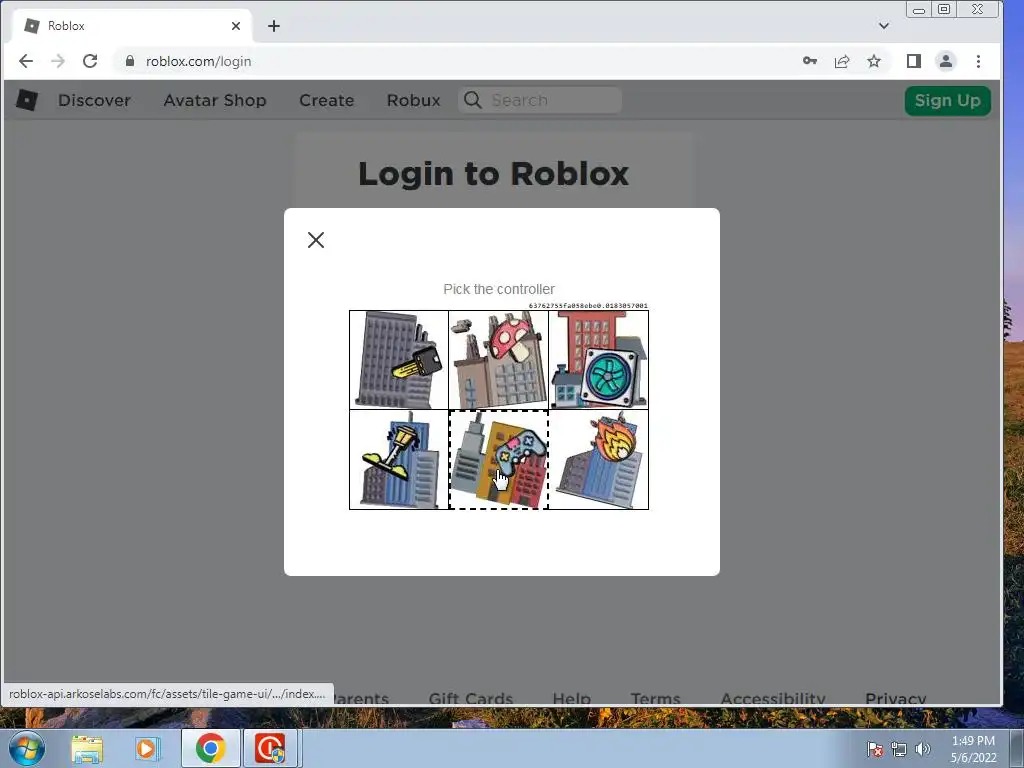Click the browser forward arrow
The height and width of the screenshot is (768, 1024).
click(58, 61)
